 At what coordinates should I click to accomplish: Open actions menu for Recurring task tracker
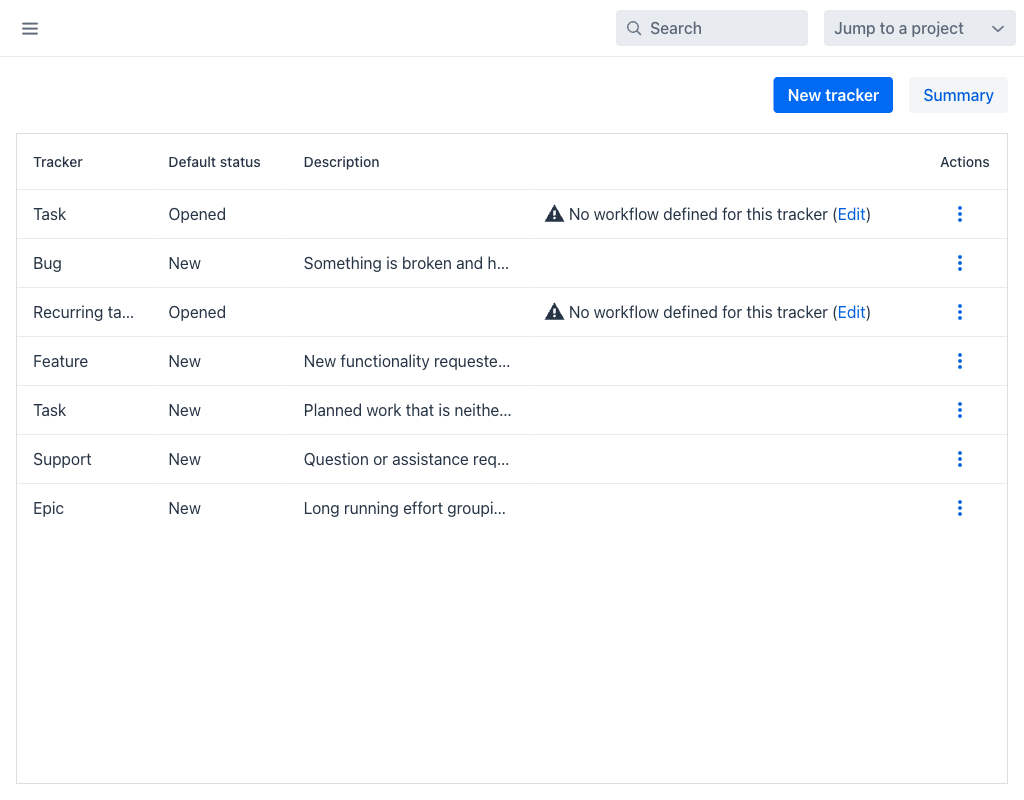(959, 312)
